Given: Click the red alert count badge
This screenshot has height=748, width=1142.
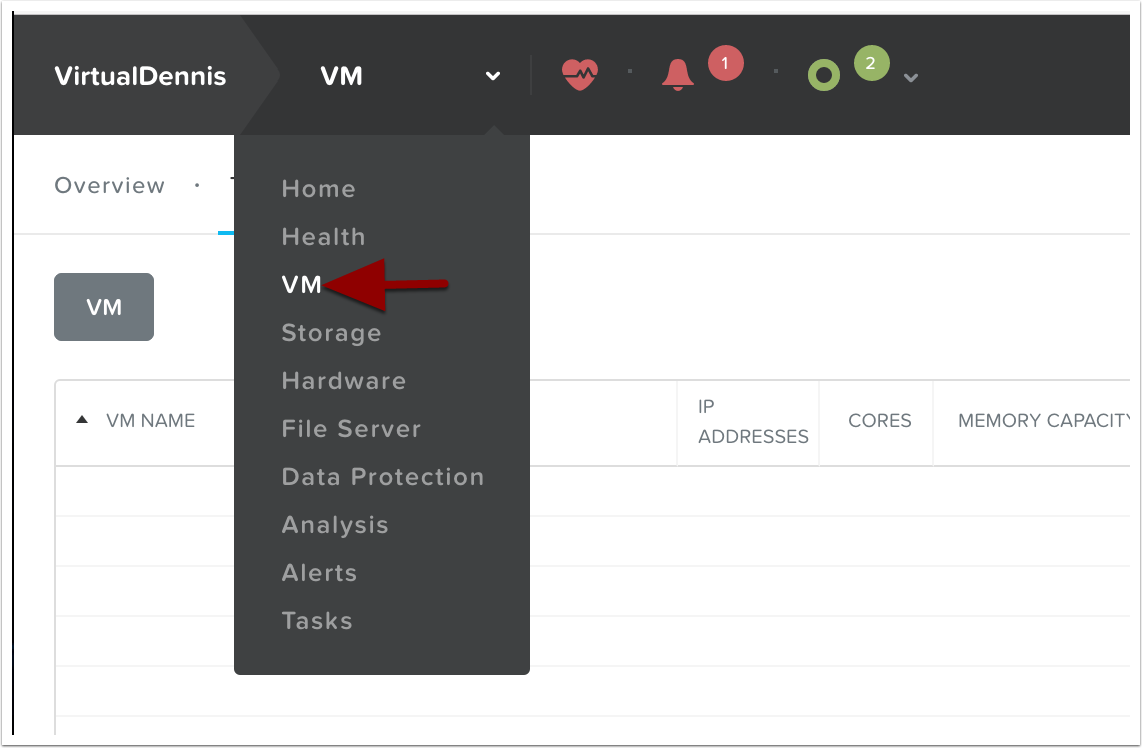Looking at the screenshot, I should 725,64.
